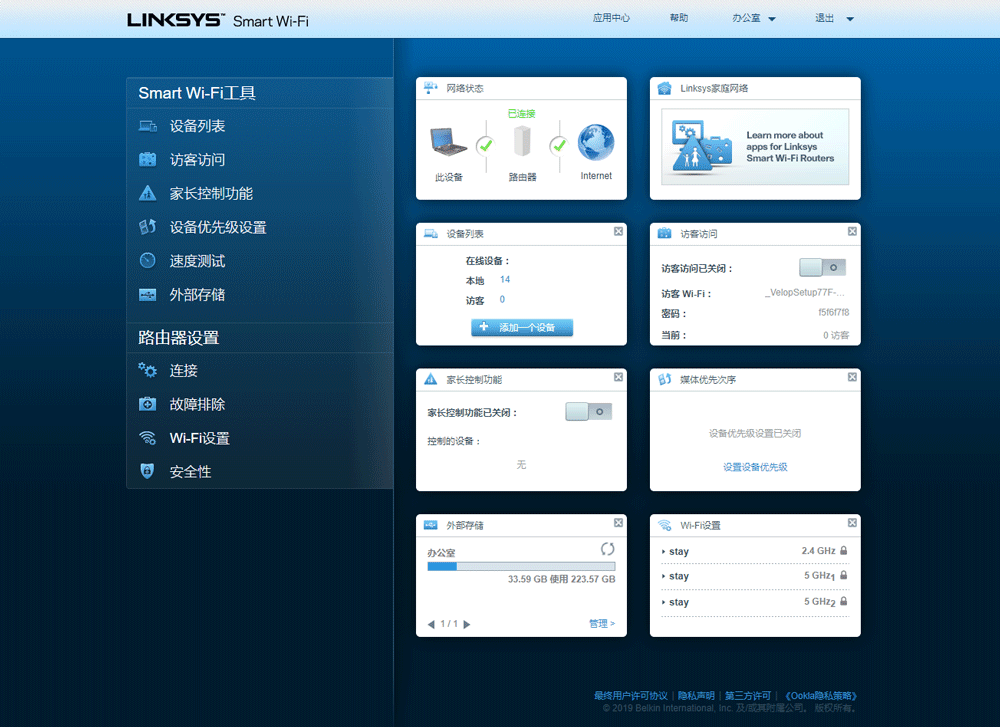Go to previous storage page arrow
The height and width of the screenshot is (727, 1000).
[x=430, y=624]
